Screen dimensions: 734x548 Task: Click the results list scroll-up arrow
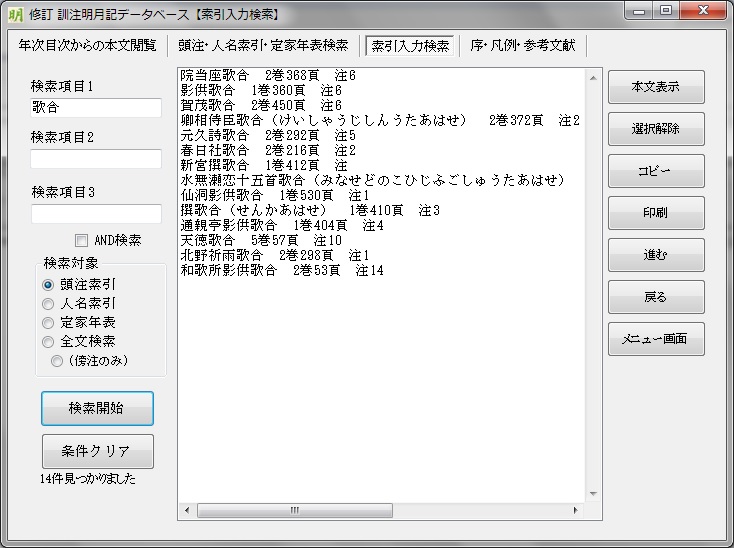point(593,78)
